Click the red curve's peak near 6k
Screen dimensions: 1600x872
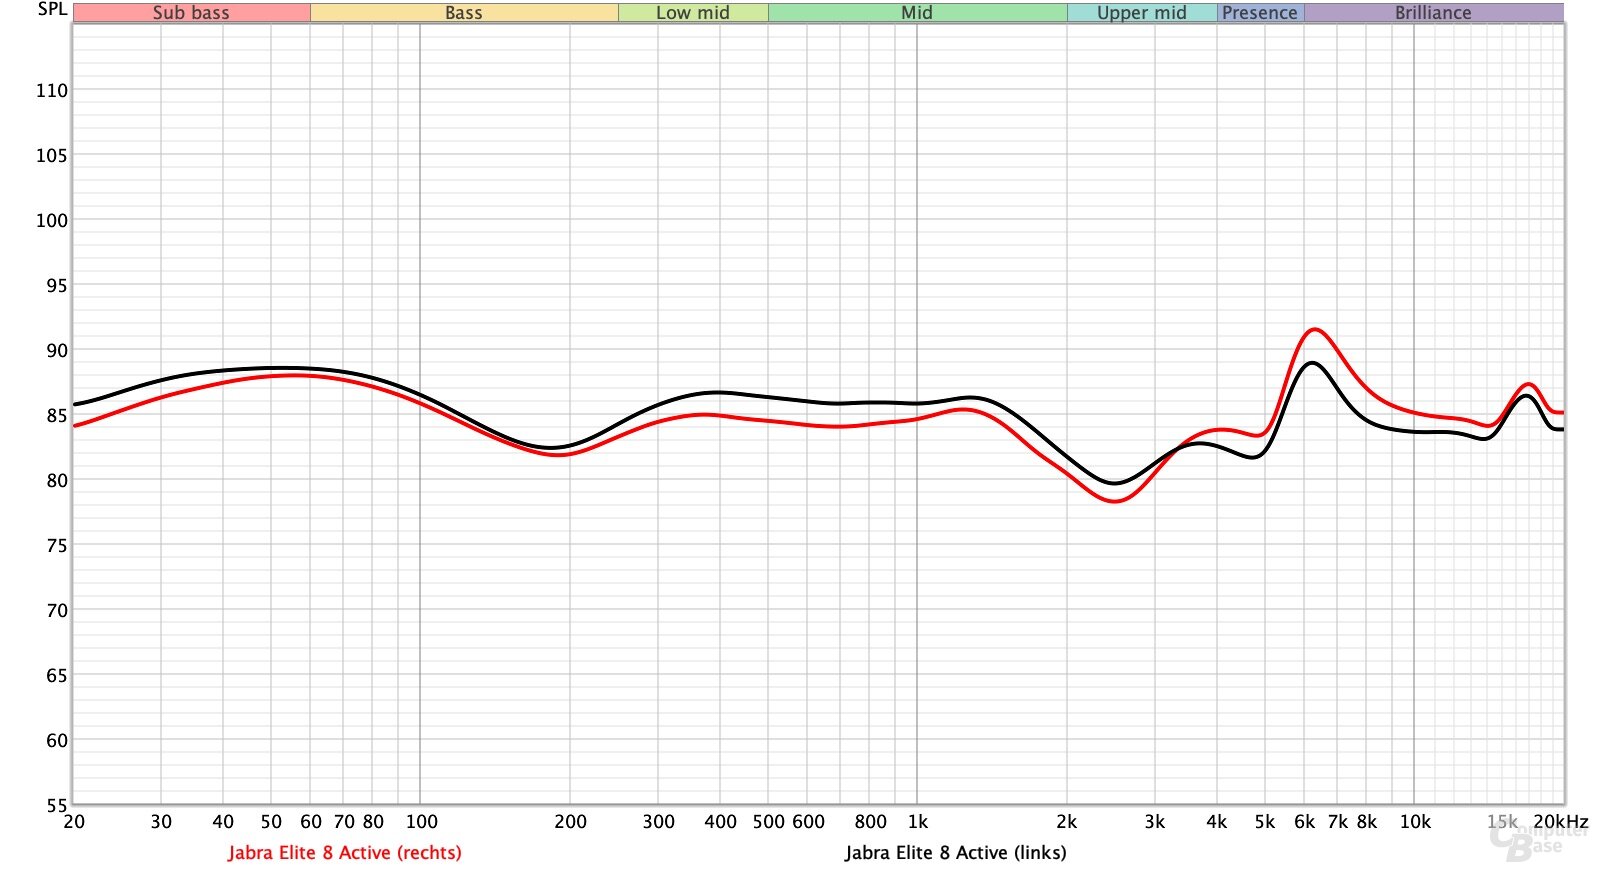(1314, 330)
